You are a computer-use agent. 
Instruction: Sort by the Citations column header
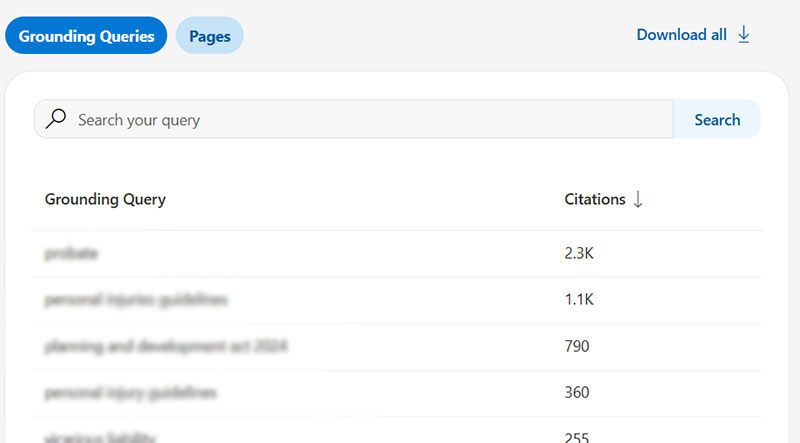595,199
